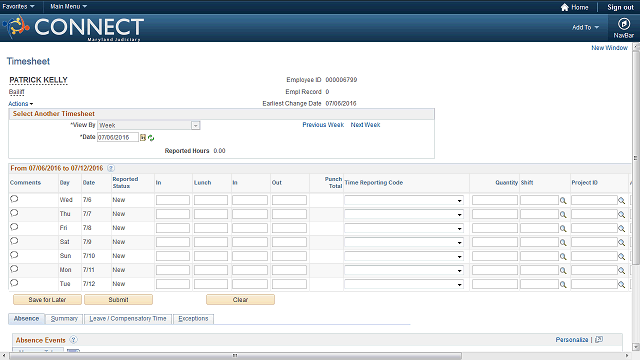
Task: Switch to the Summary tab
Action: (x=64, y=319)
